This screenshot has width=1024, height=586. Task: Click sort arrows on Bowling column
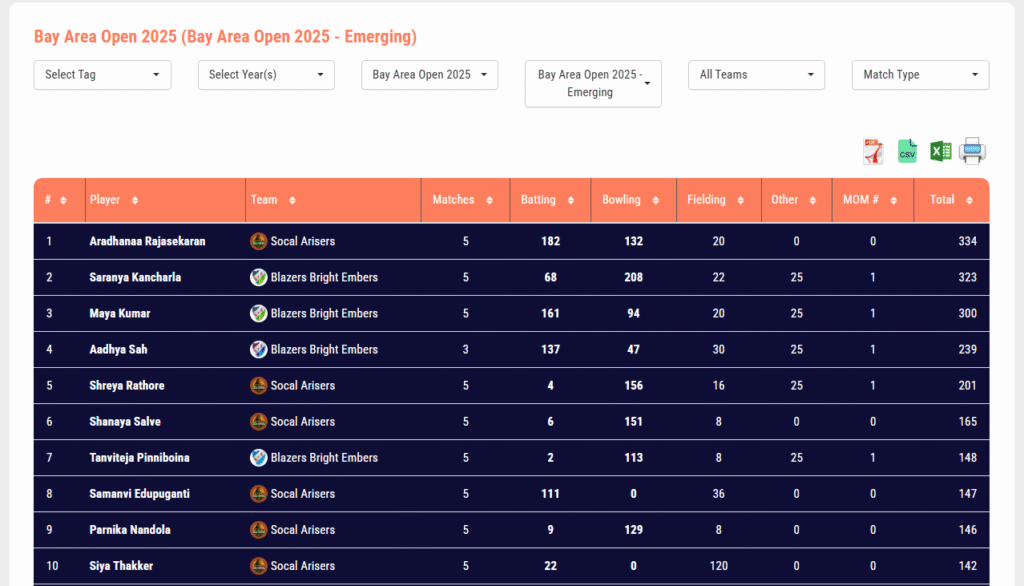[656, 200]
